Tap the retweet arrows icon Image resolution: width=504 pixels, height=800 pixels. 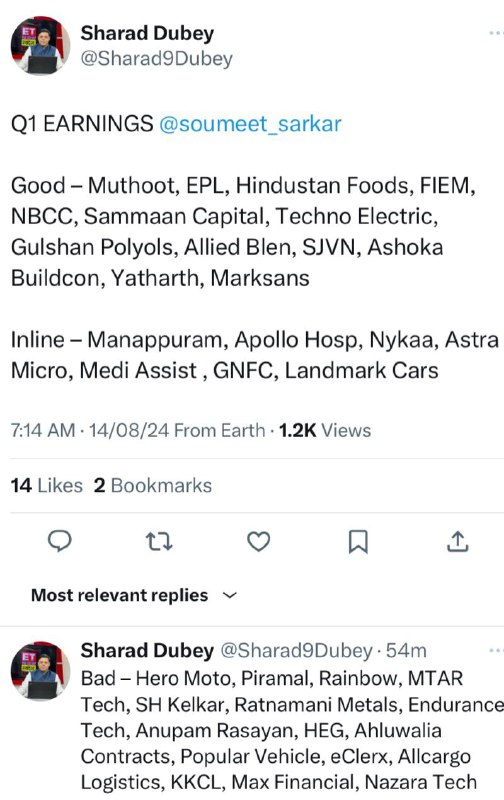point(159,541)
